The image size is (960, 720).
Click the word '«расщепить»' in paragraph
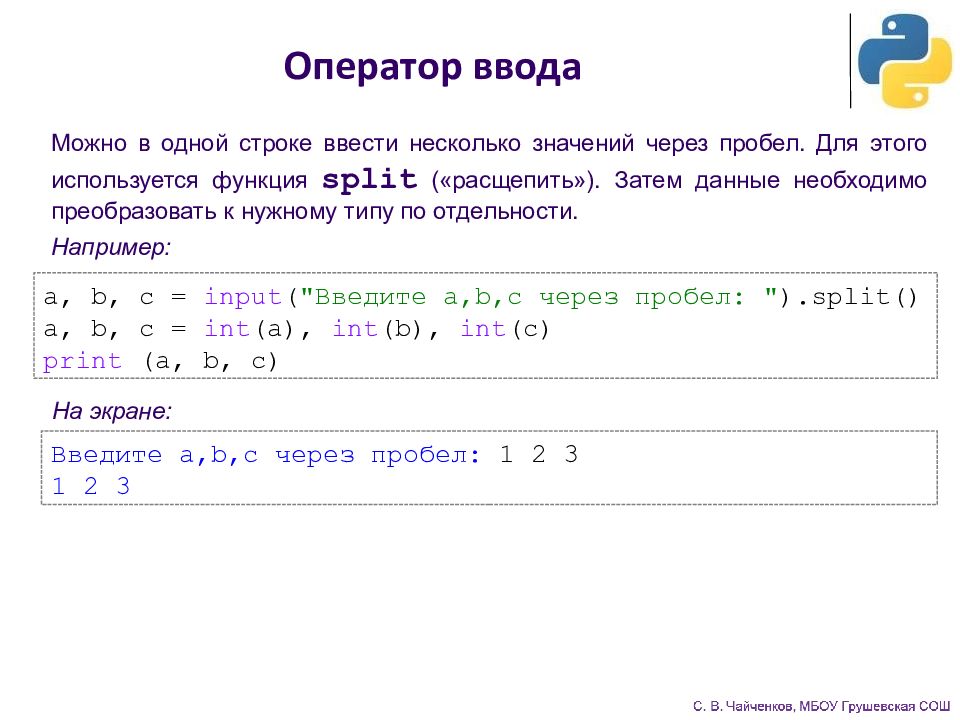(512, 181)
